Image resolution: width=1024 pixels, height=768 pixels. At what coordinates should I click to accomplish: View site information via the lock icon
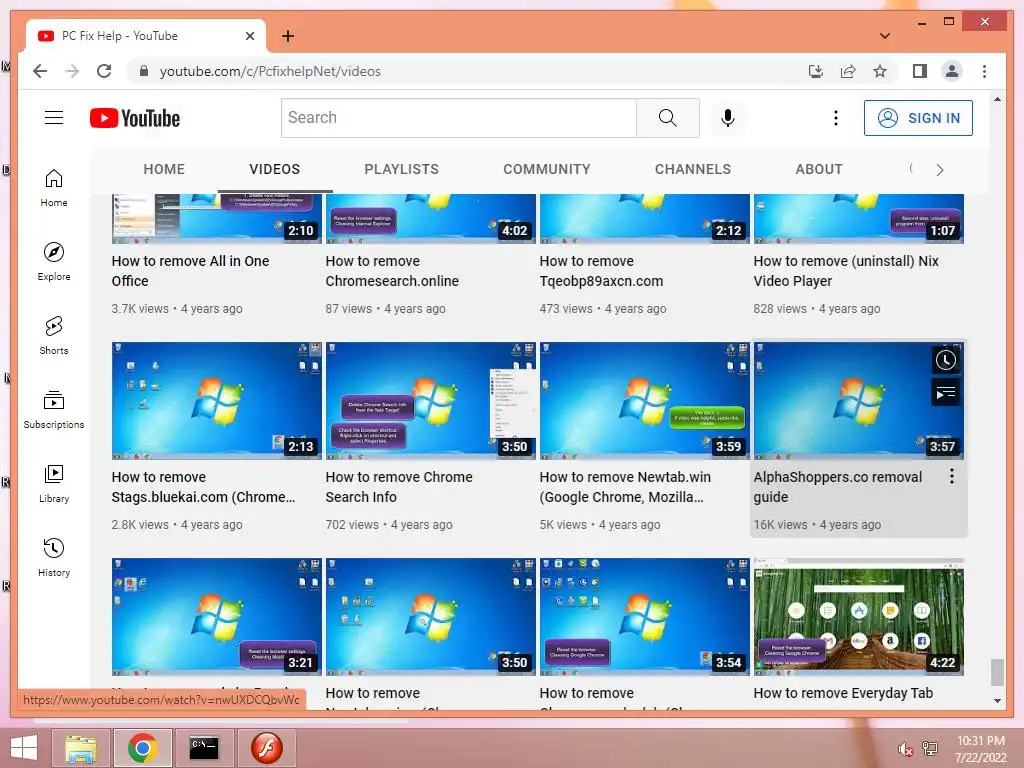(x=144, y=71)
